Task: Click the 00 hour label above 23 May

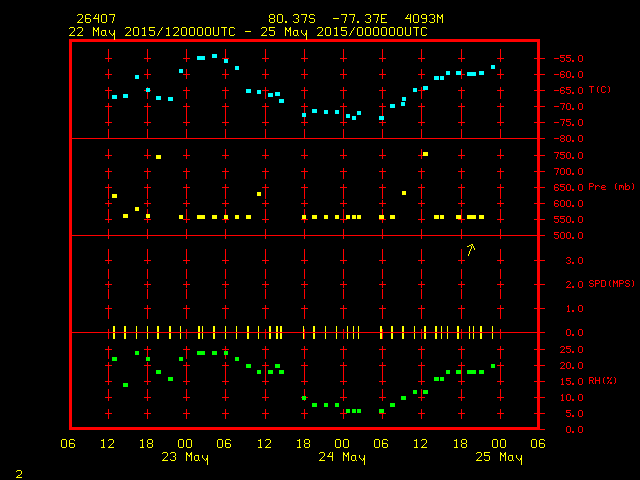Action: pos(185,444)
